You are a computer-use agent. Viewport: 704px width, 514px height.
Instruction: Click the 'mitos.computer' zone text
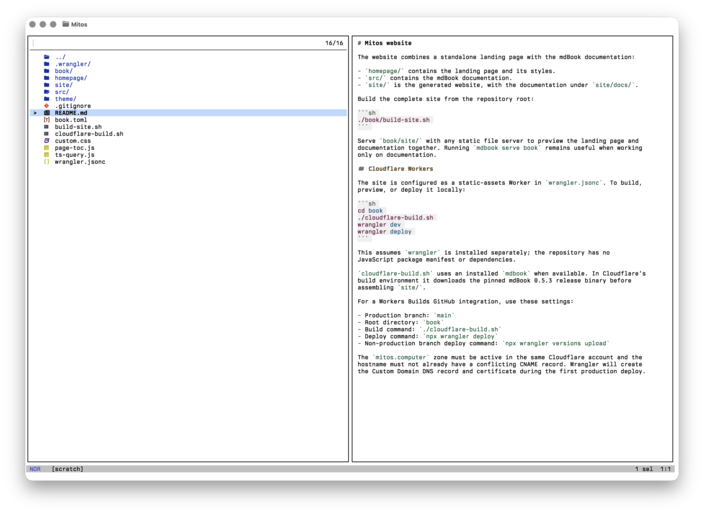(x=399, y=357)
